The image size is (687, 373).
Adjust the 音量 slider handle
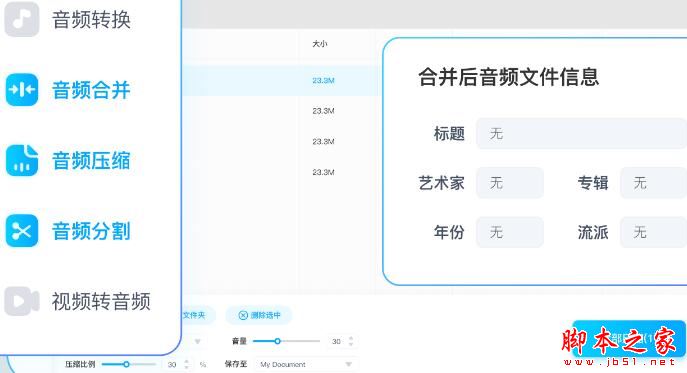click(x=277, y=341)
